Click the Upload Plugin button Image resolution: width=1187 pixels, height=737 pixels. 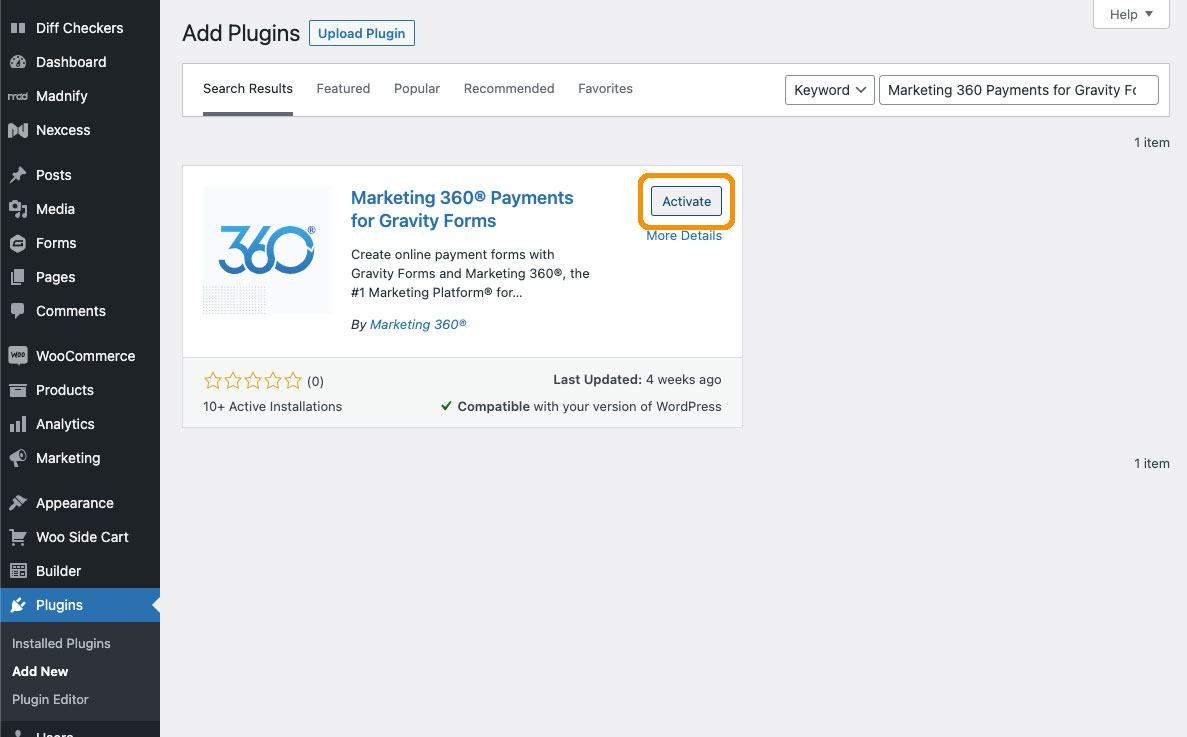point(361,33)
